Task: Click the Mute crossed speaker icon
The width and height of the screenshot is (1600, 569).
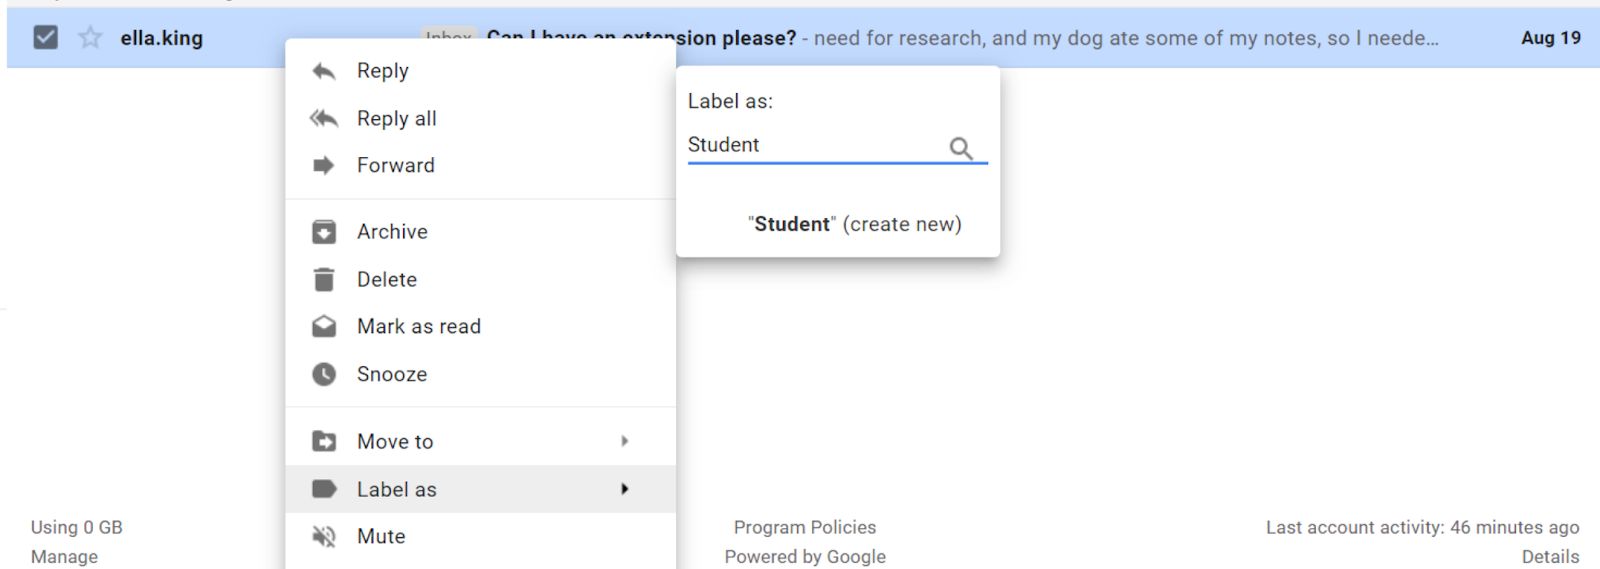Action: 324,537
